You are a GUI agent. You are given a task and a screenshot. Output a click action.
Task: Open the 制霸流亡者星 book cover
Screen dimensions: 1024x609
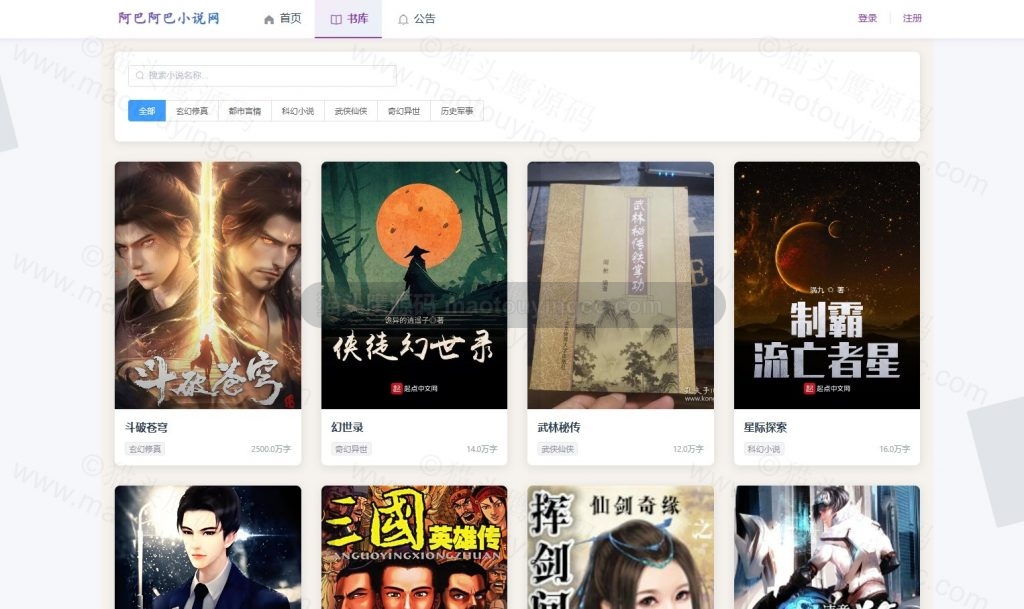827,285
